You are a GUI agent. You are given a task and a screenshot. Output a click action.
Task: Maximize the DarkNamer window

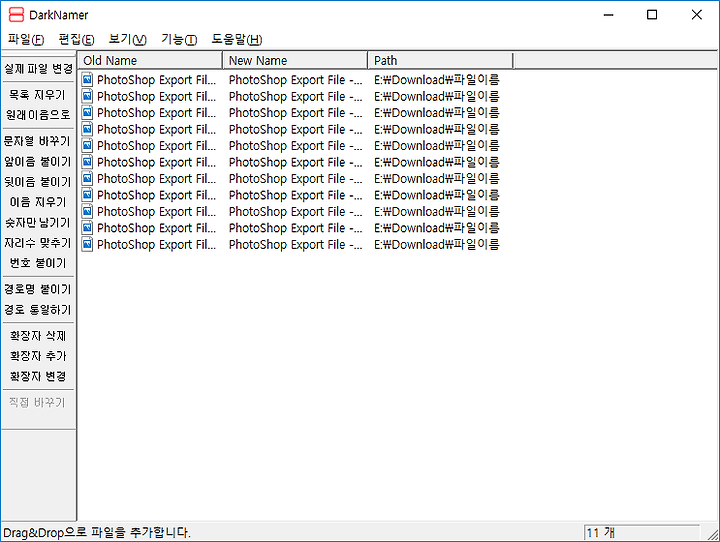coord(652,15)
